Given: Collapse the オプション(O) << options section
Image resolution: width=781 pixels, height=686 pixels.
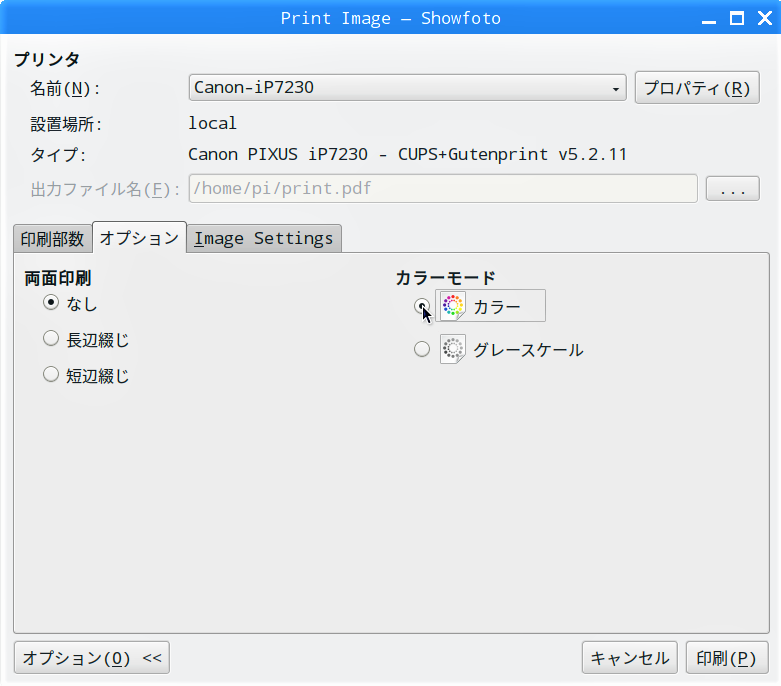Looking at the screenshot, I should pyautogui.click(x=92, y=658).
